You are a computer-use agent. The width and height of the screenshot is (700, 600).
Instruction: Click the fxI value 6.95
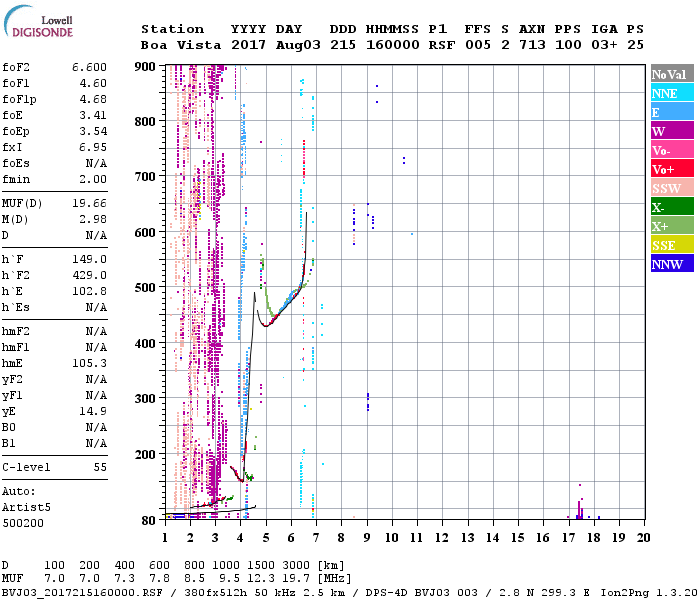tap(93, 147)
